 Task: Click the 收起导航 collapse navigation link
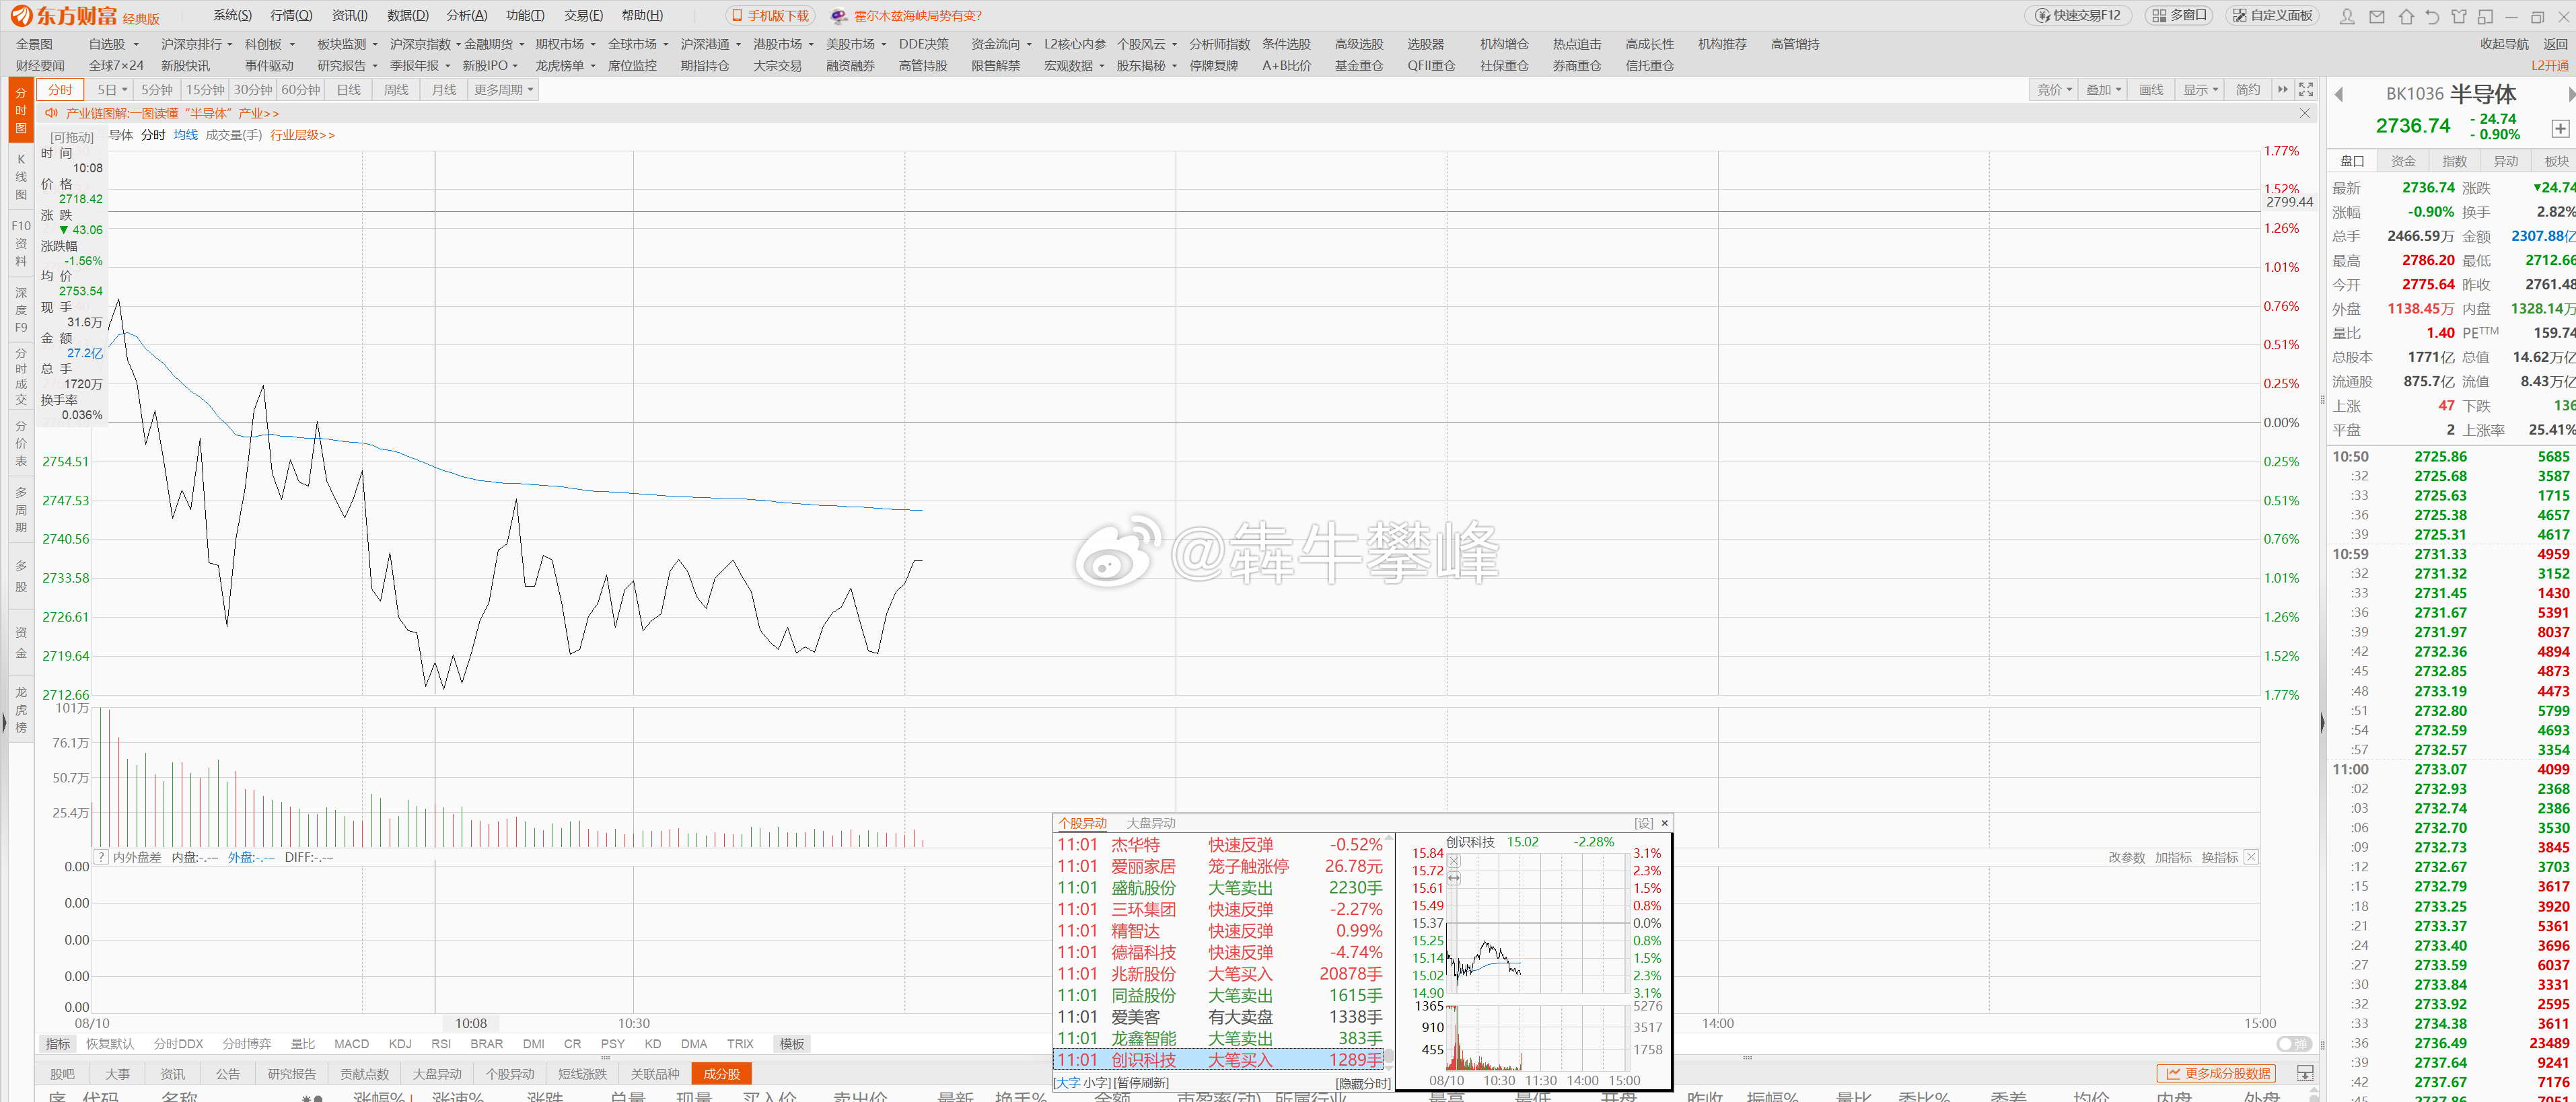pyautogui.click(x=2504, y=44)
